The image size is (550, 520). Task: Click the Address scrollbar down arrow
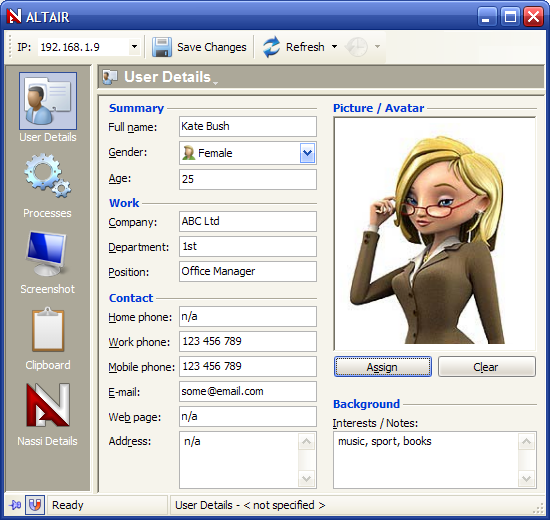pyautogui.click(x=307, y=479)
